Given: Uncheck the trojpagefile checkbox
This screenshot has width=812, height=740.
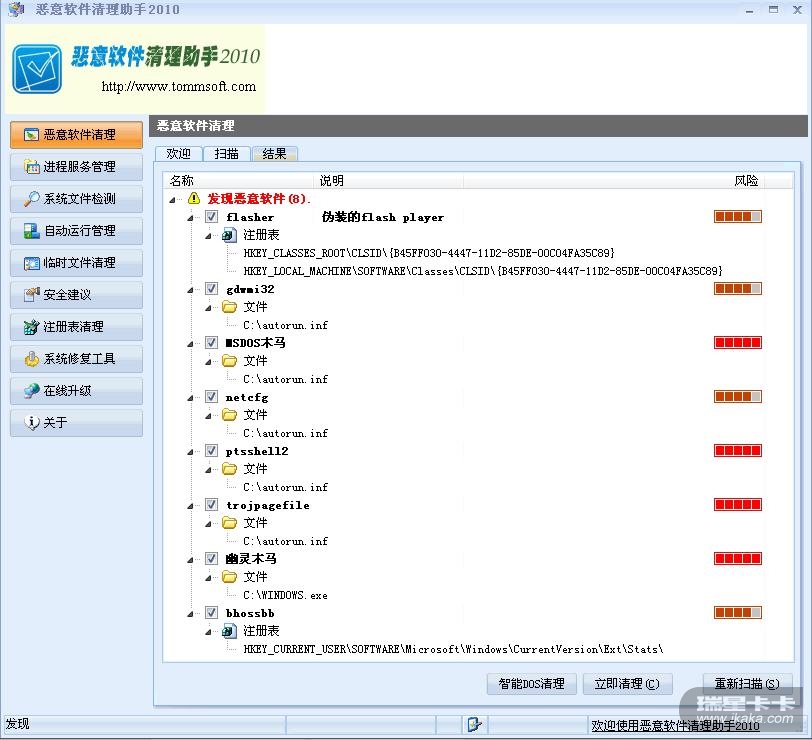Looking at the screenshot, I should (x=211, y=504).
